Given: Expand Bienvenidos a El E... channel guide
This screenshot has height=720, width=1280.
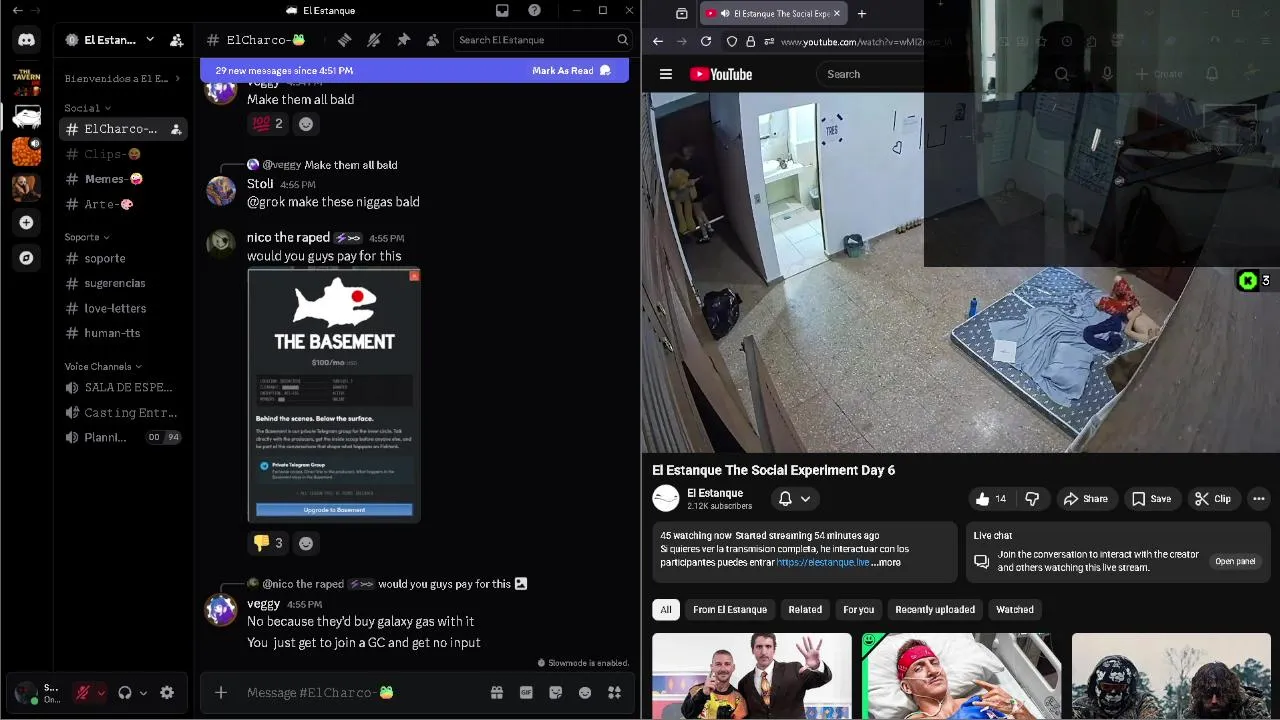Looking at the screenshot, I should click(x=123, y=78).
